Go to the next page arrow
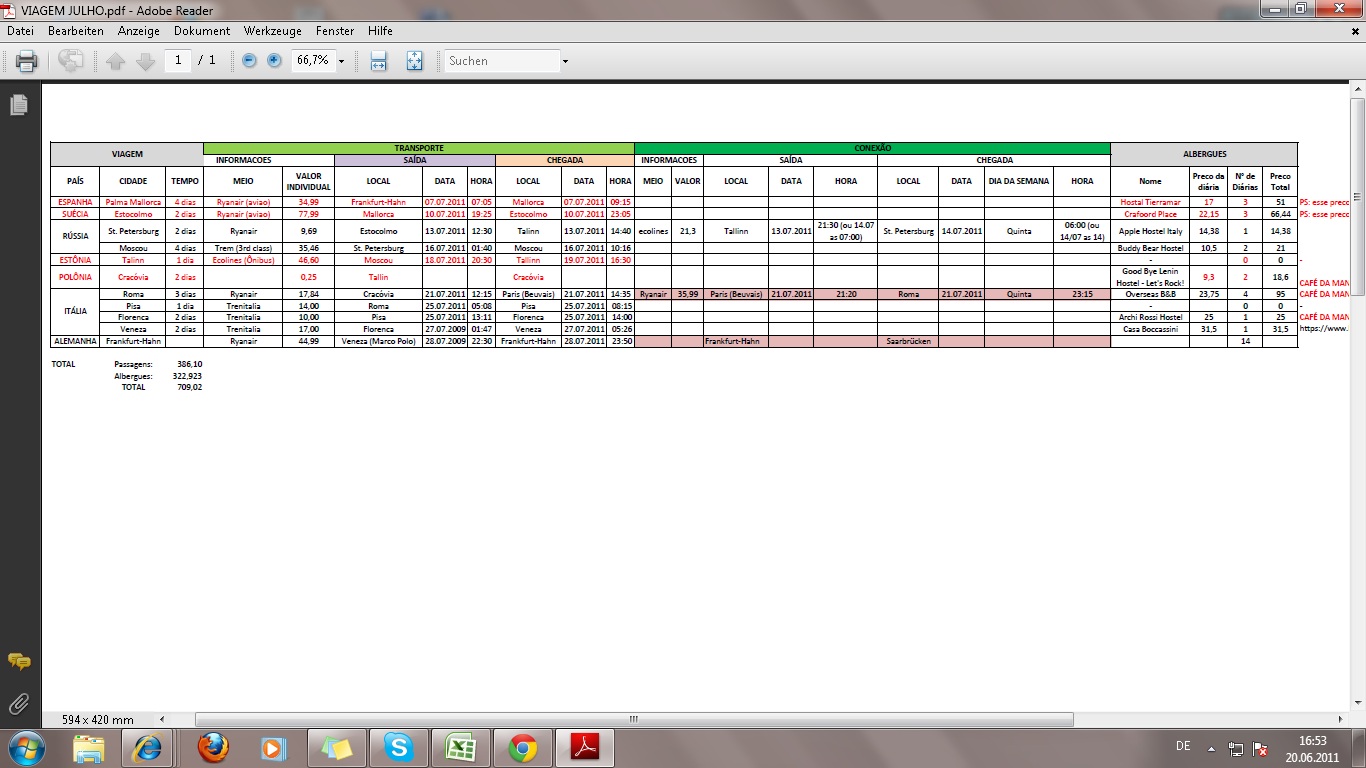1366x768 pixels. 146,61
